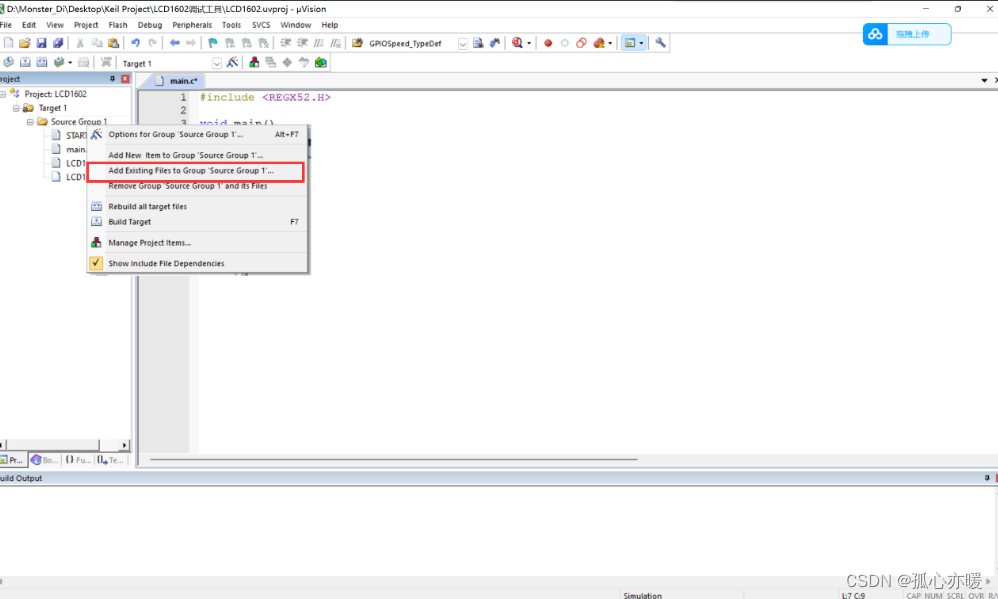Open the Project menu
The width and height of the screenshot is (998, 599).
coord(86,25)
